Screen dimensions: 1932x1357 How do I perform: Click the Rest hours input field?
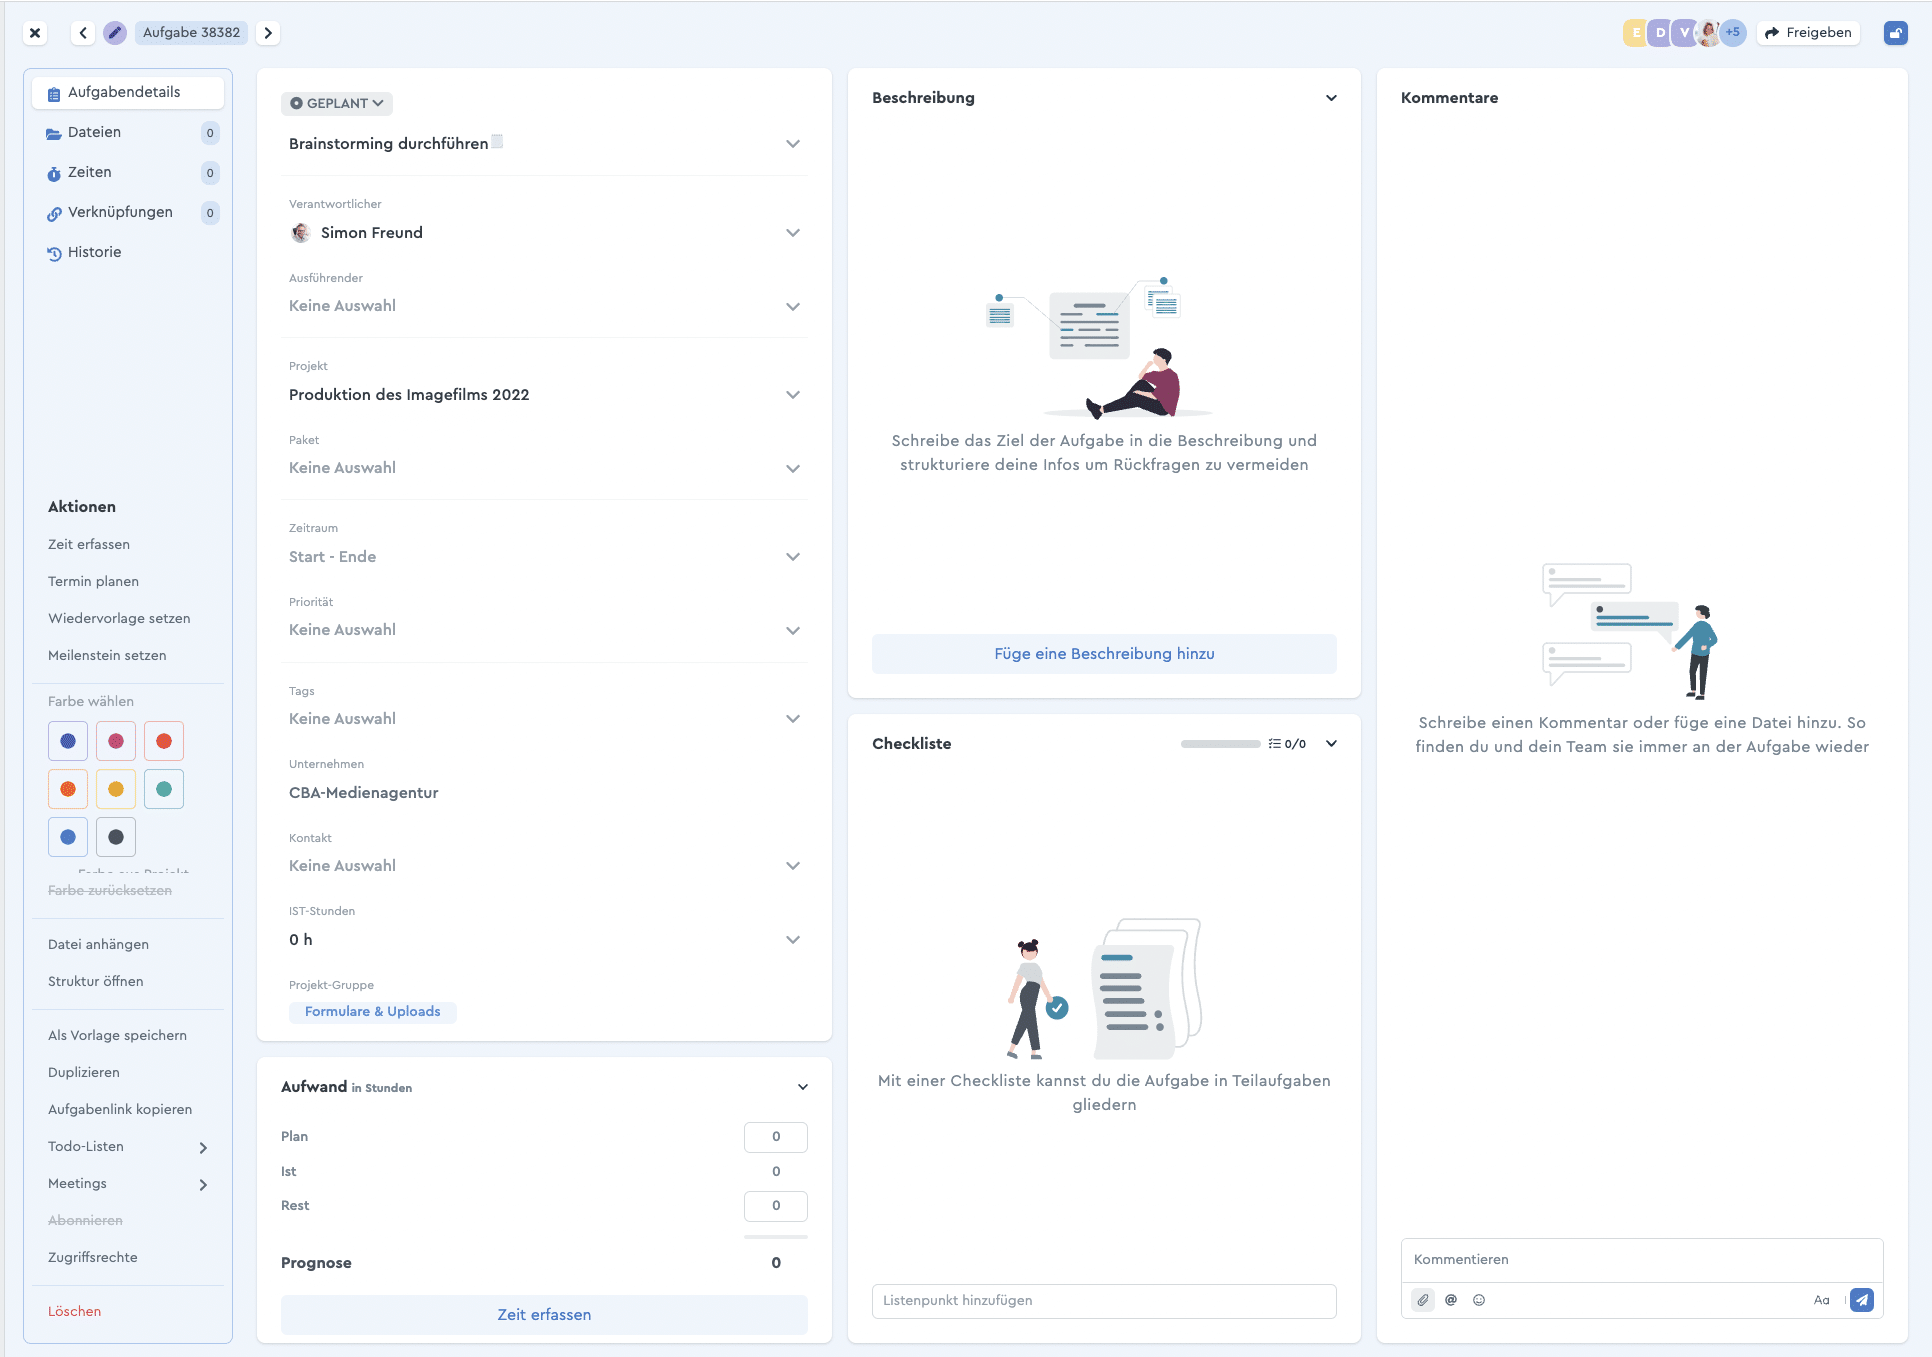(776, 1206)
